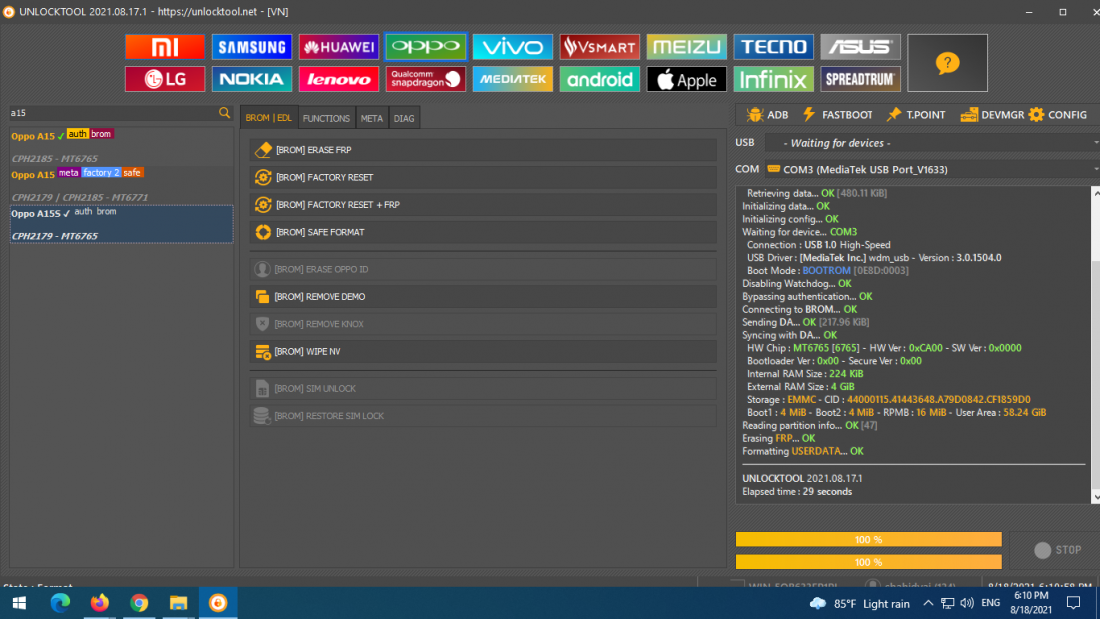This screenshot has width=1100, height=619.
Task: Start [BROM] SAFE FORMAT
Action: pos(483,232)
